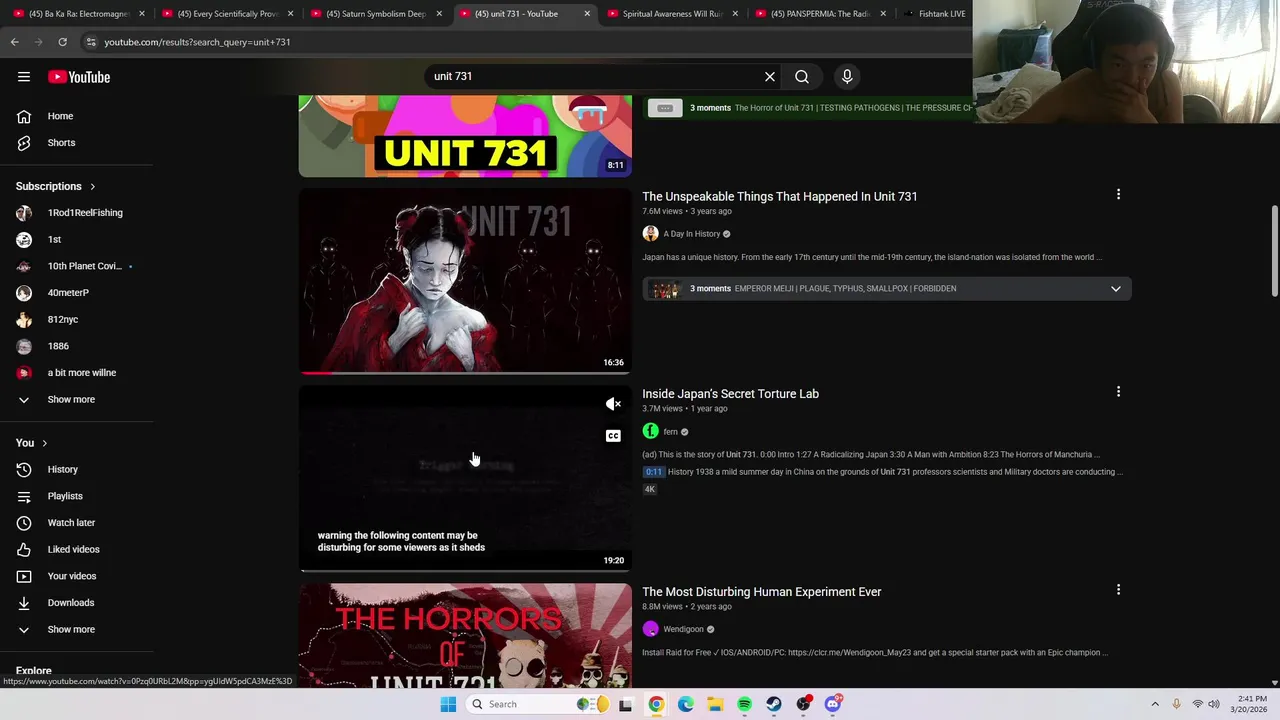Play the geisha Unit 731 thumbnail video
1280x720 pixels.
point(465,280)
